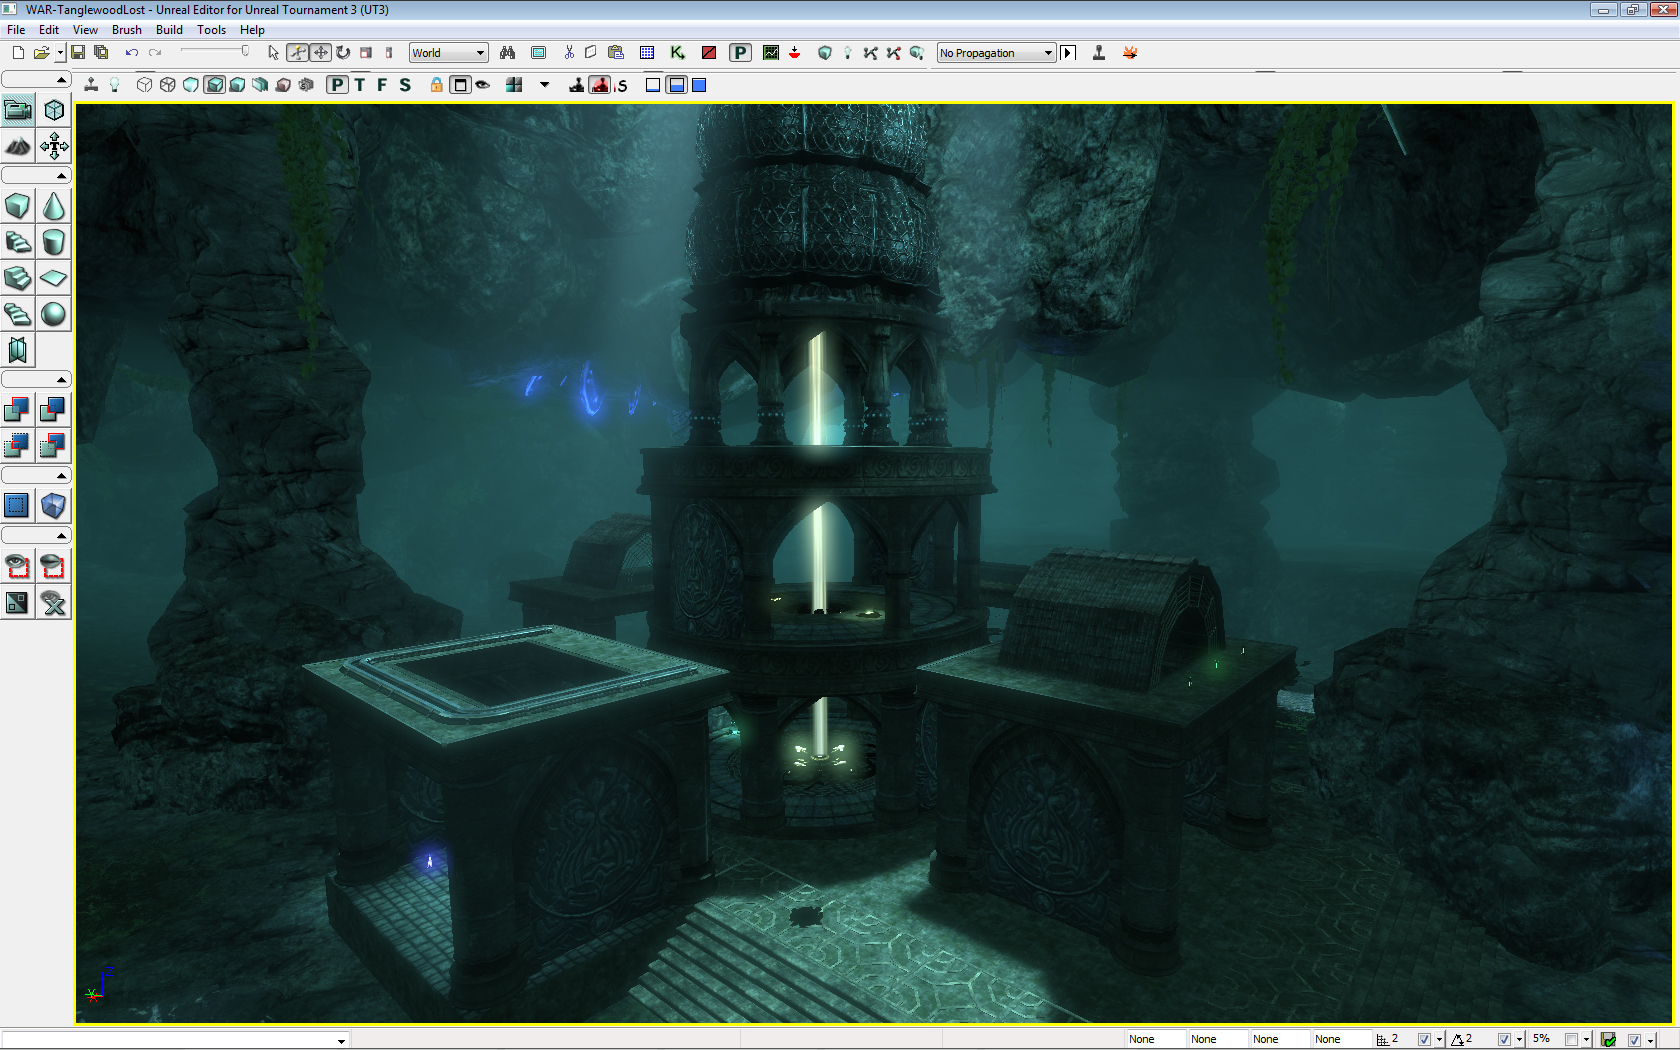The width and height of the screenshot is (1680, 1050).
Task: Toggle scale snapping checkbox next to 5%
Action: coord(1571,1039)
